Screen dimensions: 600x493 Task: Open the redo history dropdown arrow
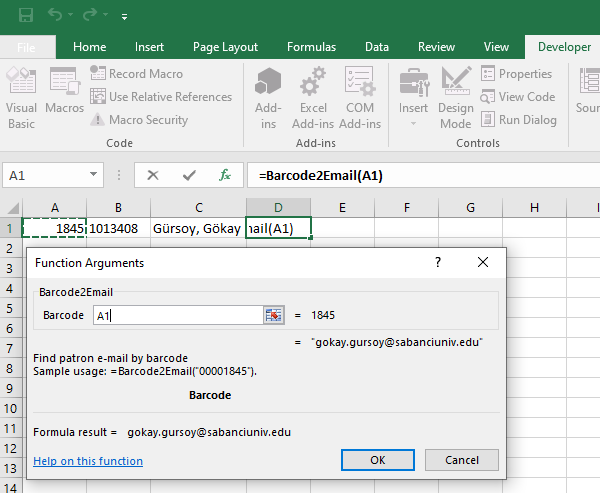(105, 15)
